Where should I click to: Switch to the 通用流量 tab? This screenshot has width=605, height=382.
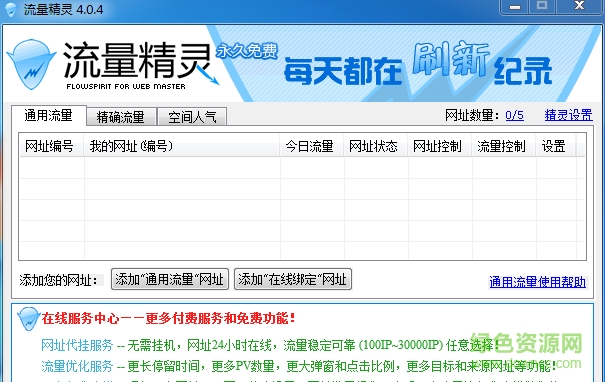pos(49,115)
